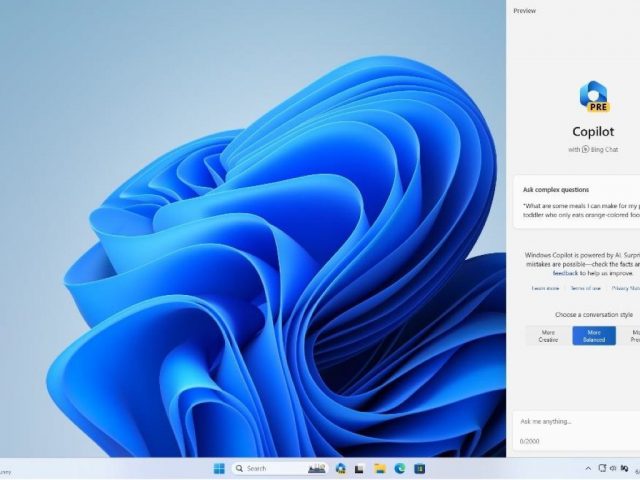Launch Microsoft Edge from the taskbar
This screenshot has width=640, height=480.
[400, 469]
